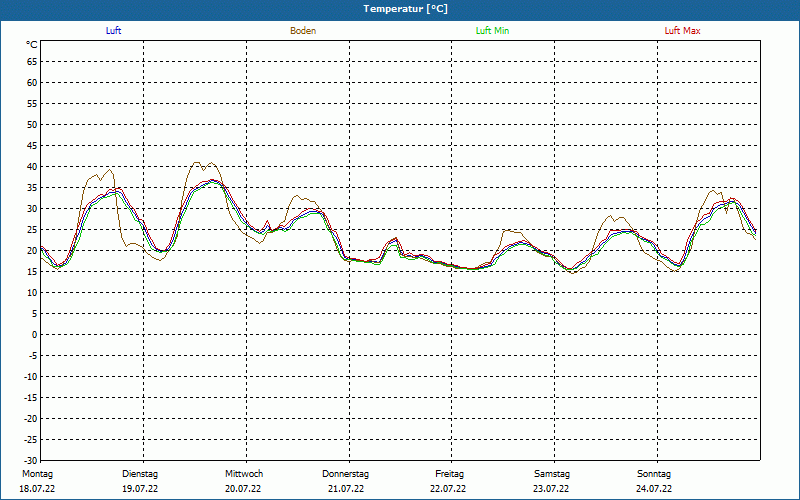Click the y-axis value '-30'

tap(31, 460)
